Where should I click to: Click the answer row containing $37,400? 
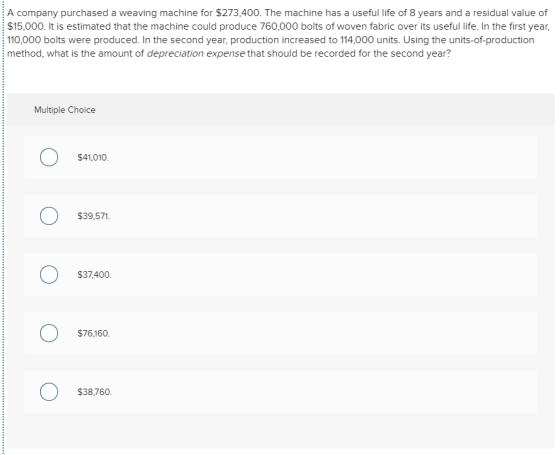pos(280,275)
